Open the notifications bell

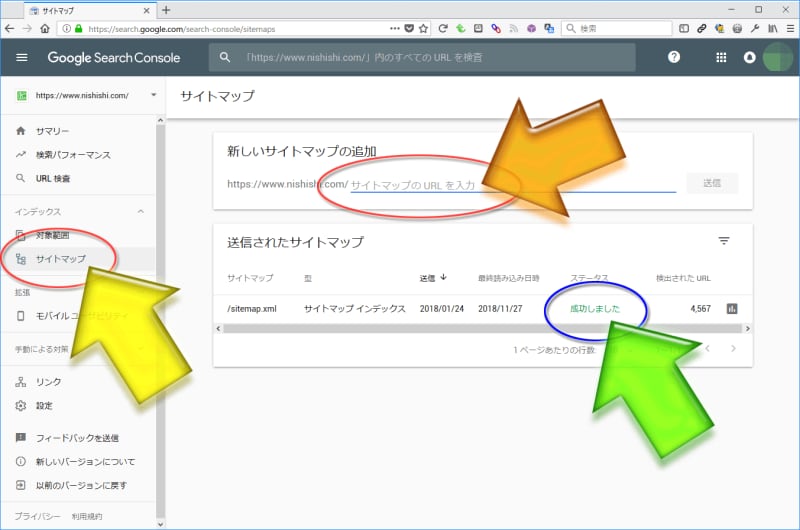point(749,58)
